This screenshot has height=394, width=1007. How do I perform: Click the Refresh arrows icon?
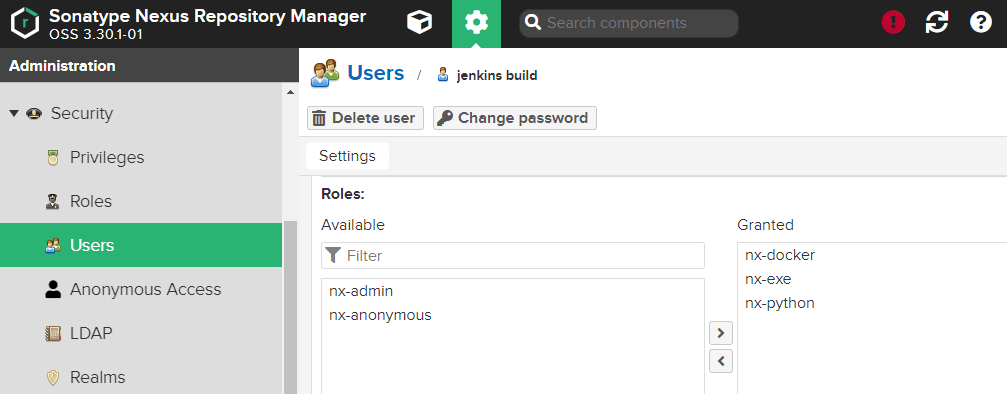click(x=936, y=23)
